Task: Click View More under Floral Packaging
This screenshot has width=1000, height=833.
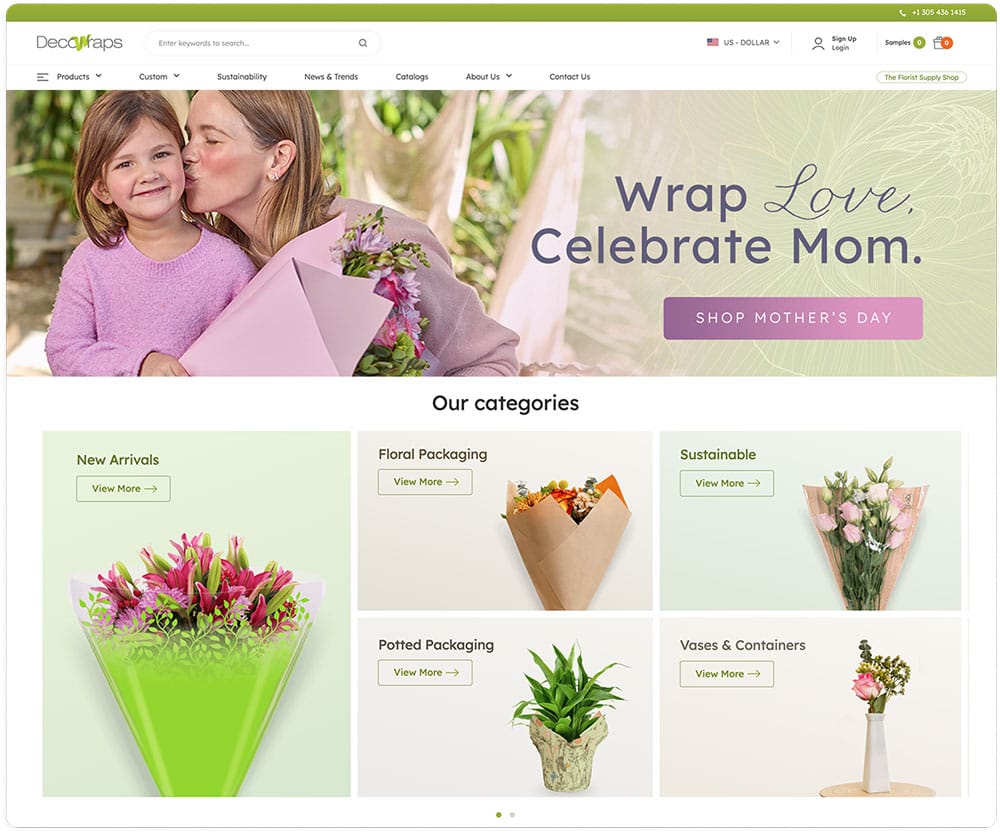Action: tap(425, 482)
